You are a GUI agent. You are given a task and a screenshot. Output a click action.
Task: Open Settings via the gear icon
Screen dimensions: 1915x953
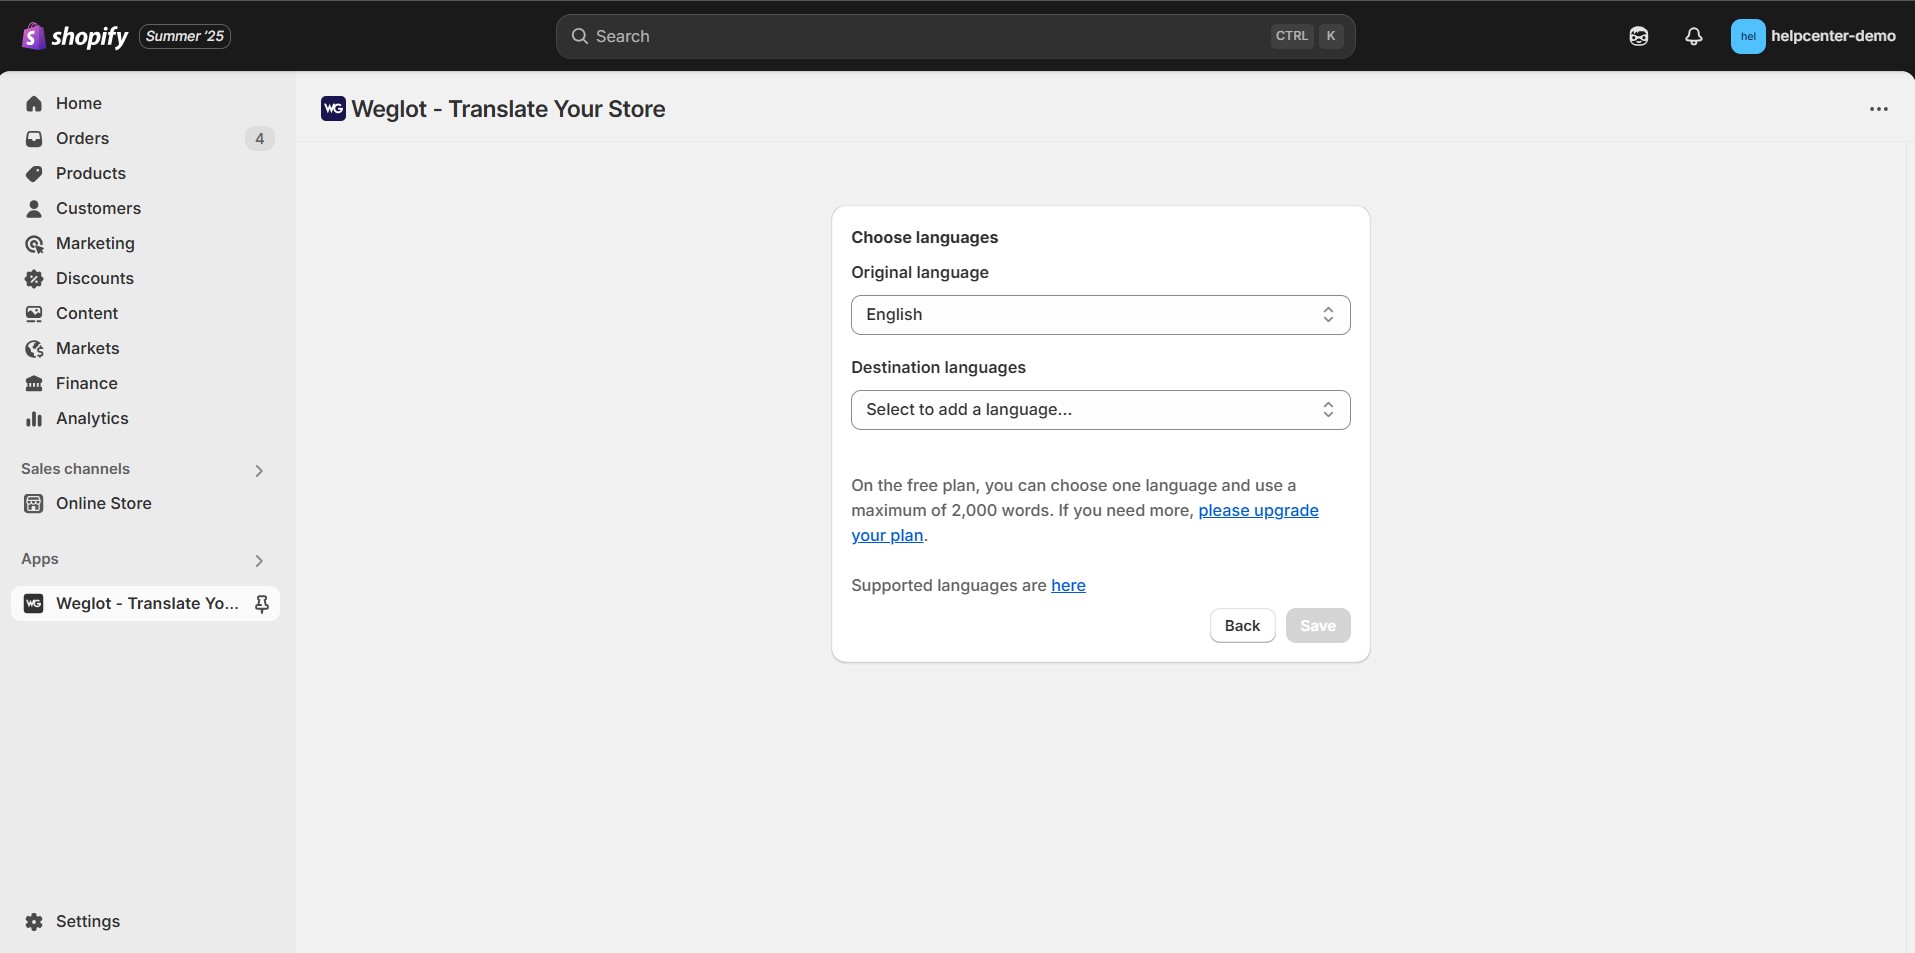tap(34, 921)
